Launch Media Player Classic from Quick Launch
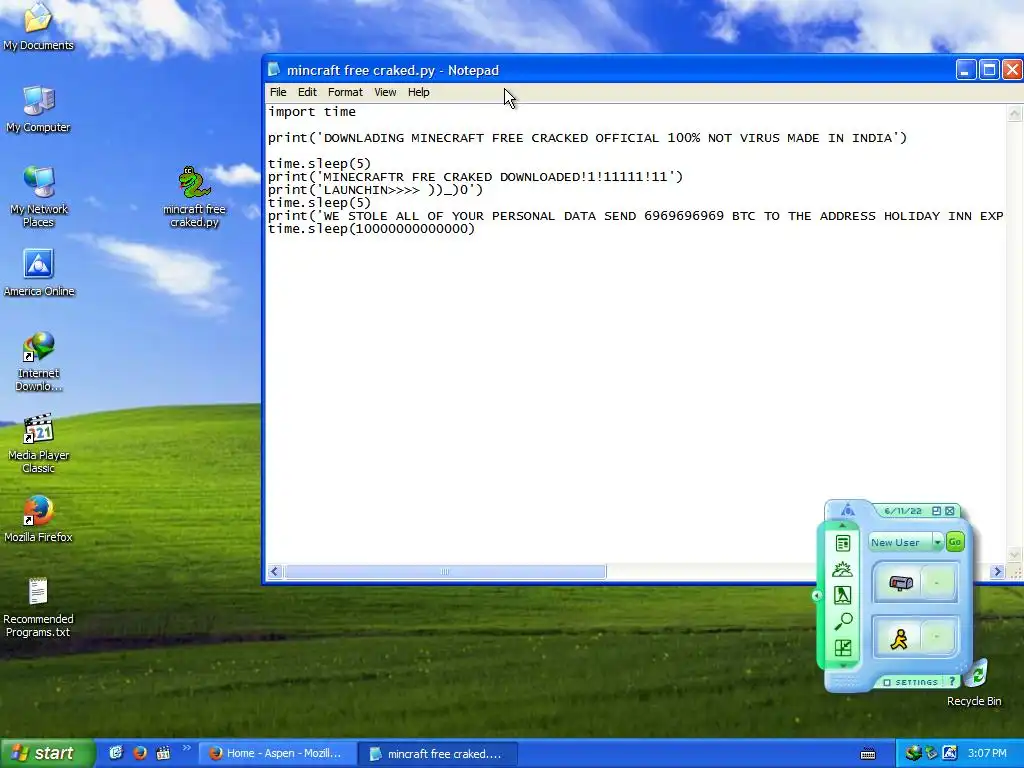Screen dimensions: 1024x768 [x=163, y=753]
